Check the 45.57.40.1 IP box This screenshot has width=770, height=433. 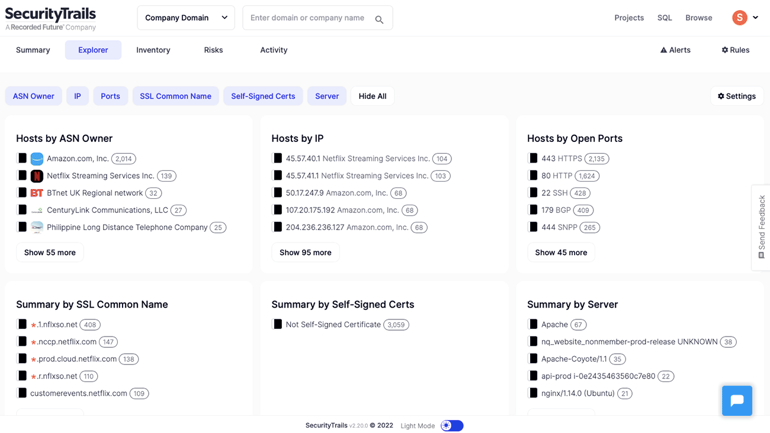(277, 158)
